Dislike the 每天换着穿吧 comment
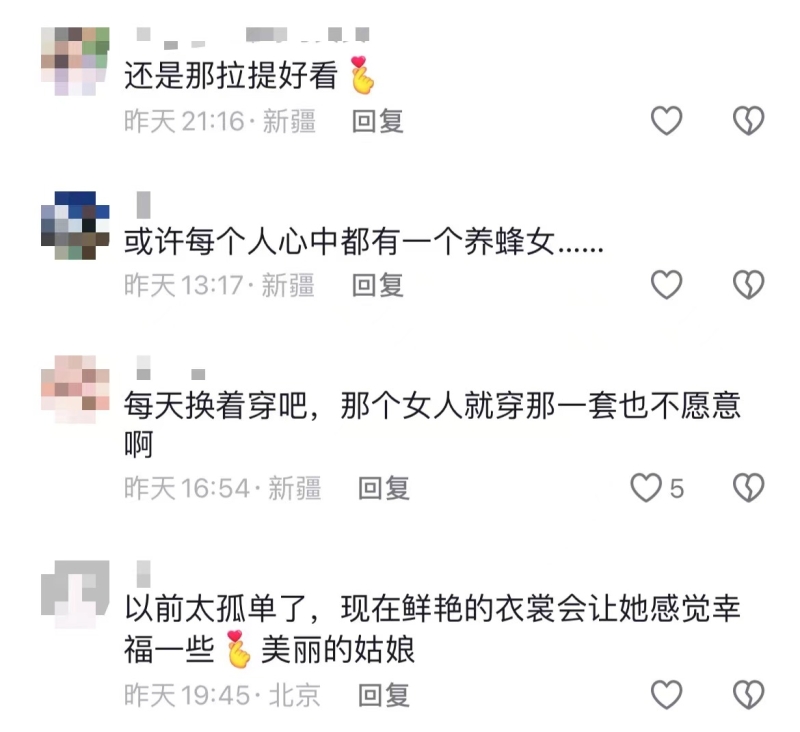This screenshot has width=800, height=732. [x=748, y=488]
